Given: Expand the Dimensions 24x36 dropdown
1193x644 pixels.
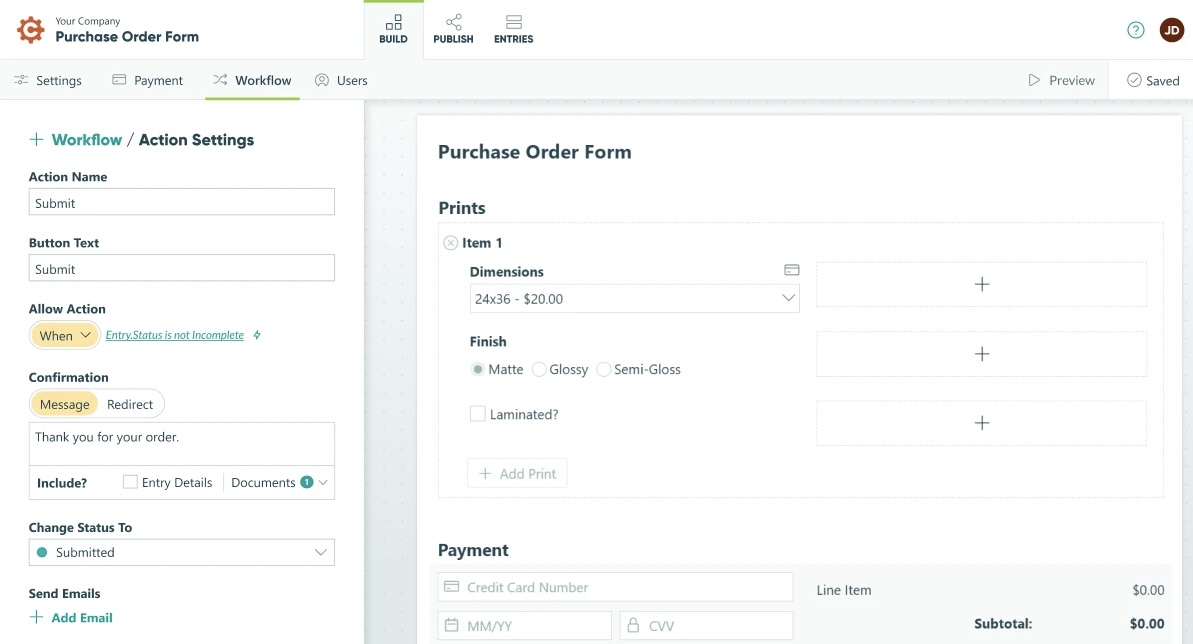Looking at the screenshot, I should [x=634, y=299].
